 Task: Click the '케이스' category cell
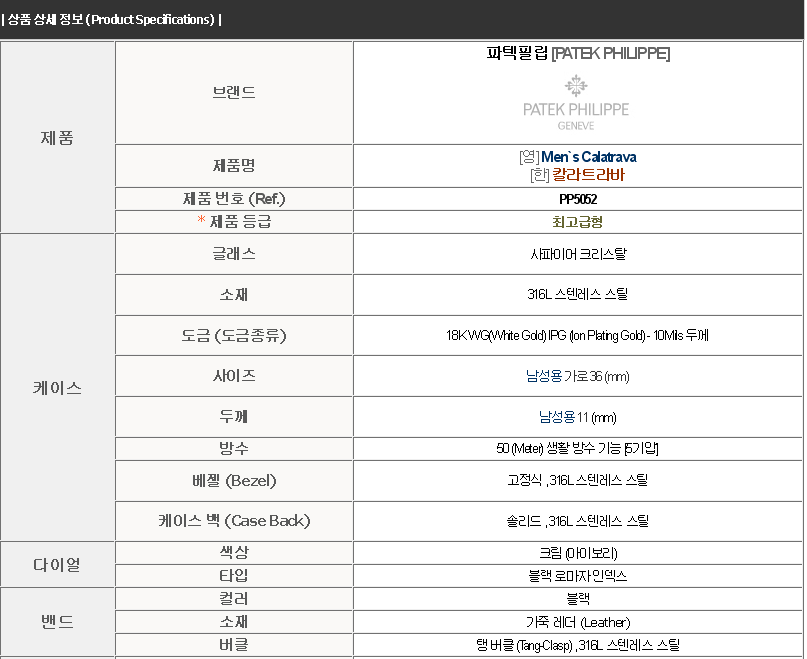pos(57,387)
